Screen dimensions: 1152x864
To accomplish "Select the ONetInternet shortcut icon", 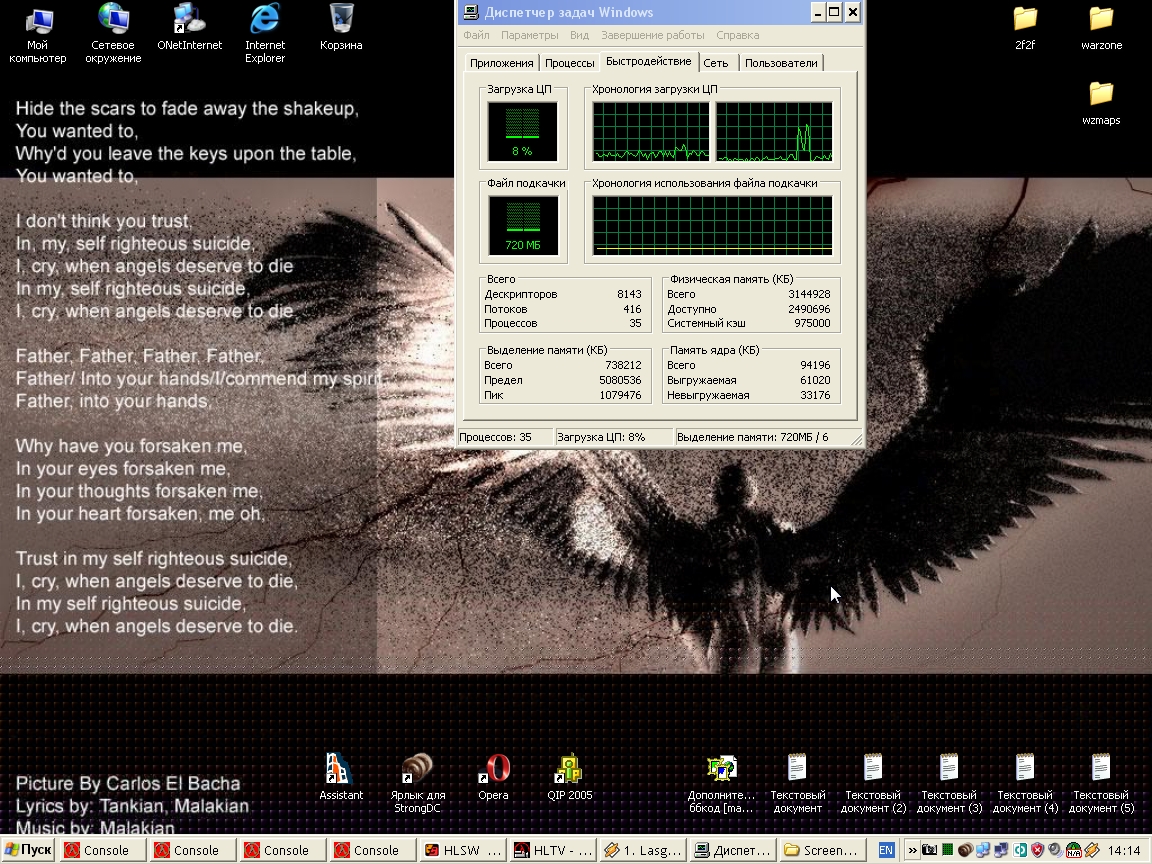I will 190,27.
